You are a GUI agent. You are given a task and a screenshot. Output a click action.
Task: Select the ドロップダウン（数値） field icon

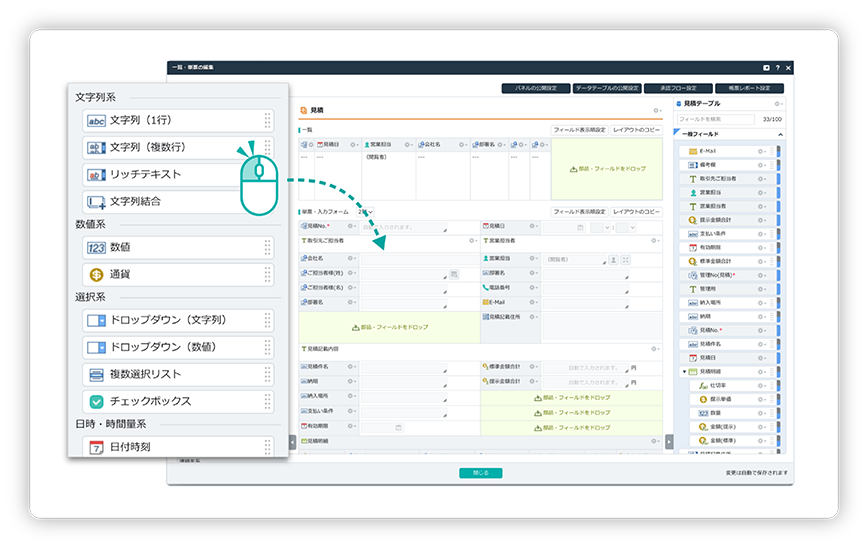(96, 348)
